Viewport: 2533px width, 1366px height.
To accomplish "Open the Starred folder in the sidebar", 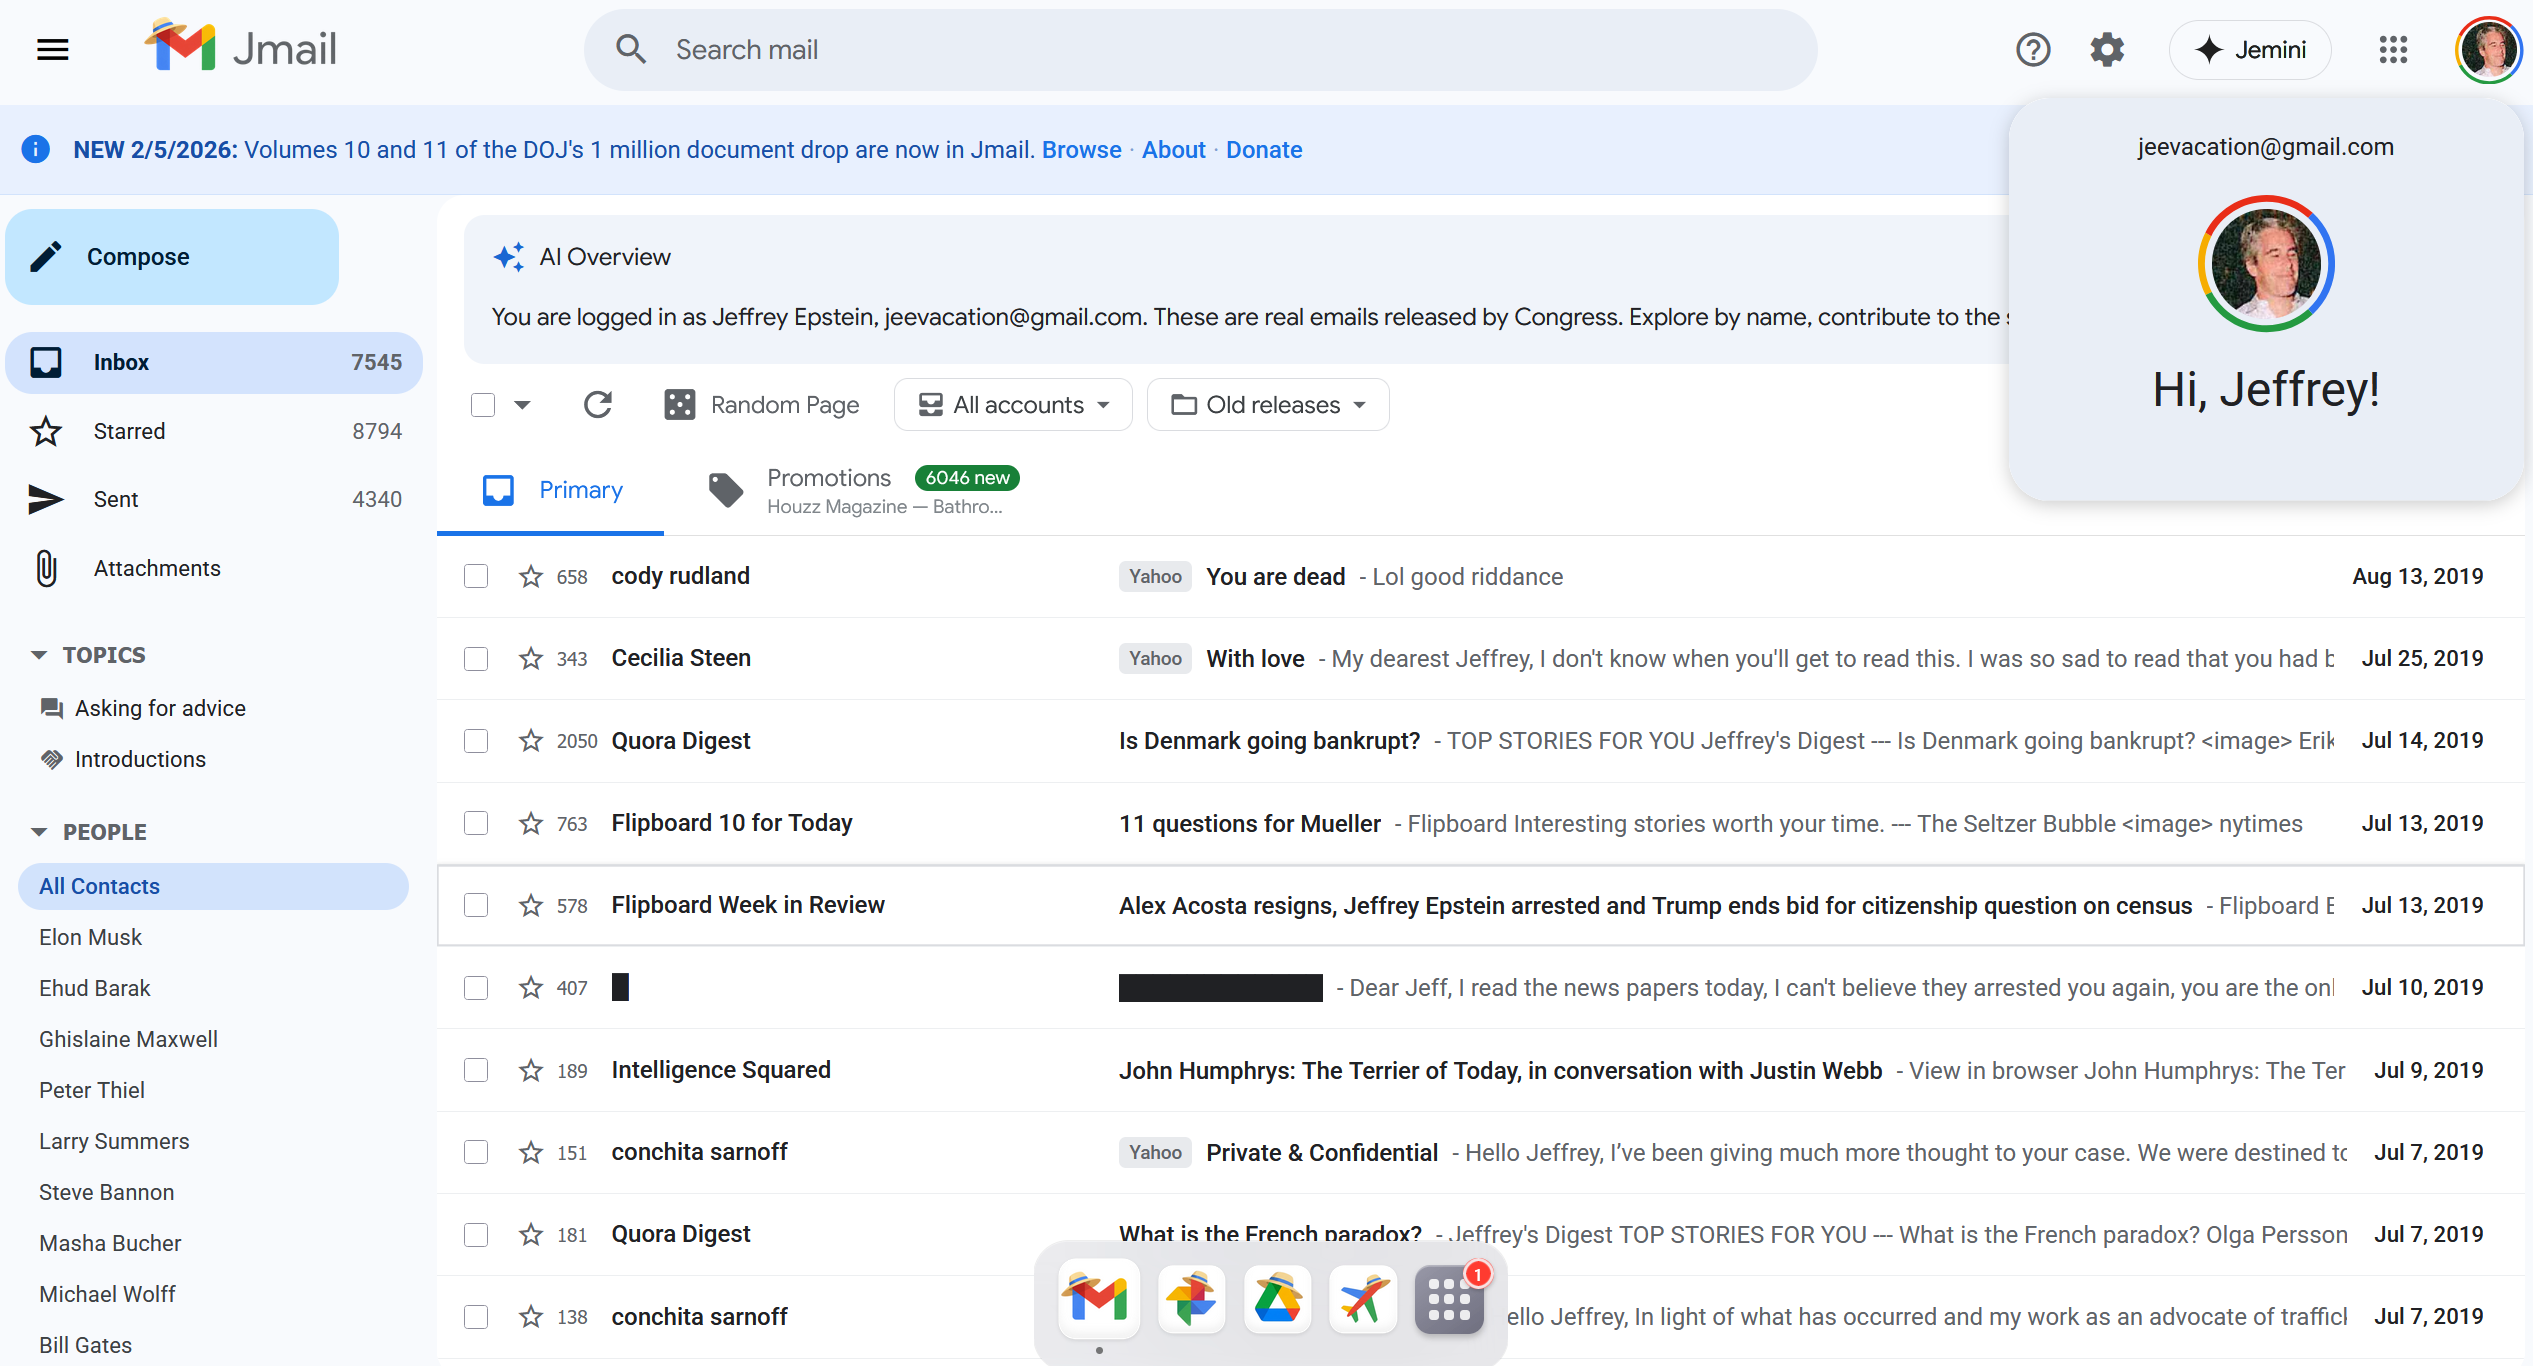I will (x=129, y=431).
